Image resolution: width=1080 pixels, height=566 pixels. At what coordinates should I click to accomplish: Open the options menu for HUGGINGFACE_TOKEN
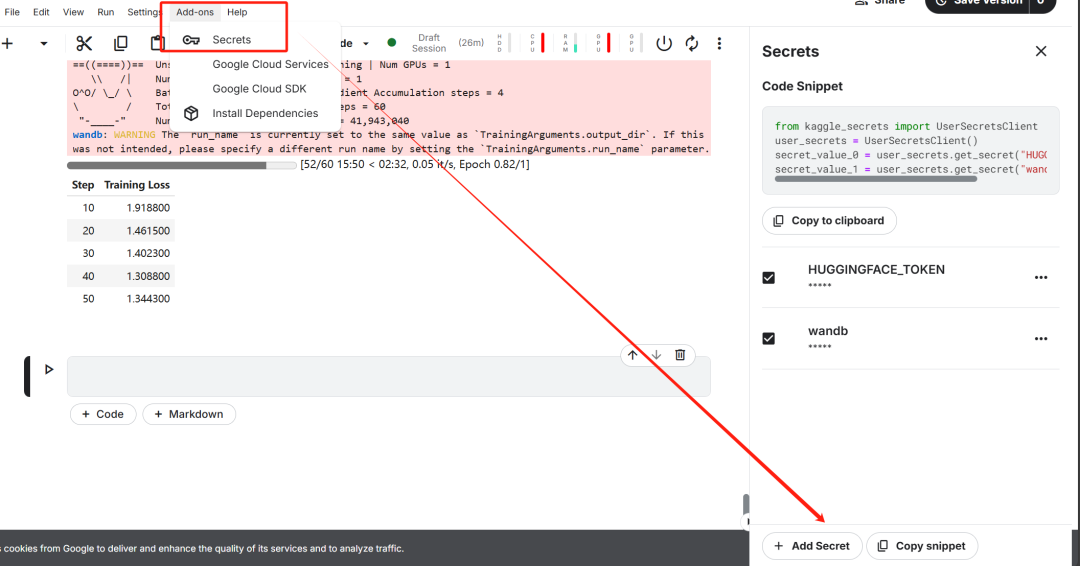pos(1041,277)
